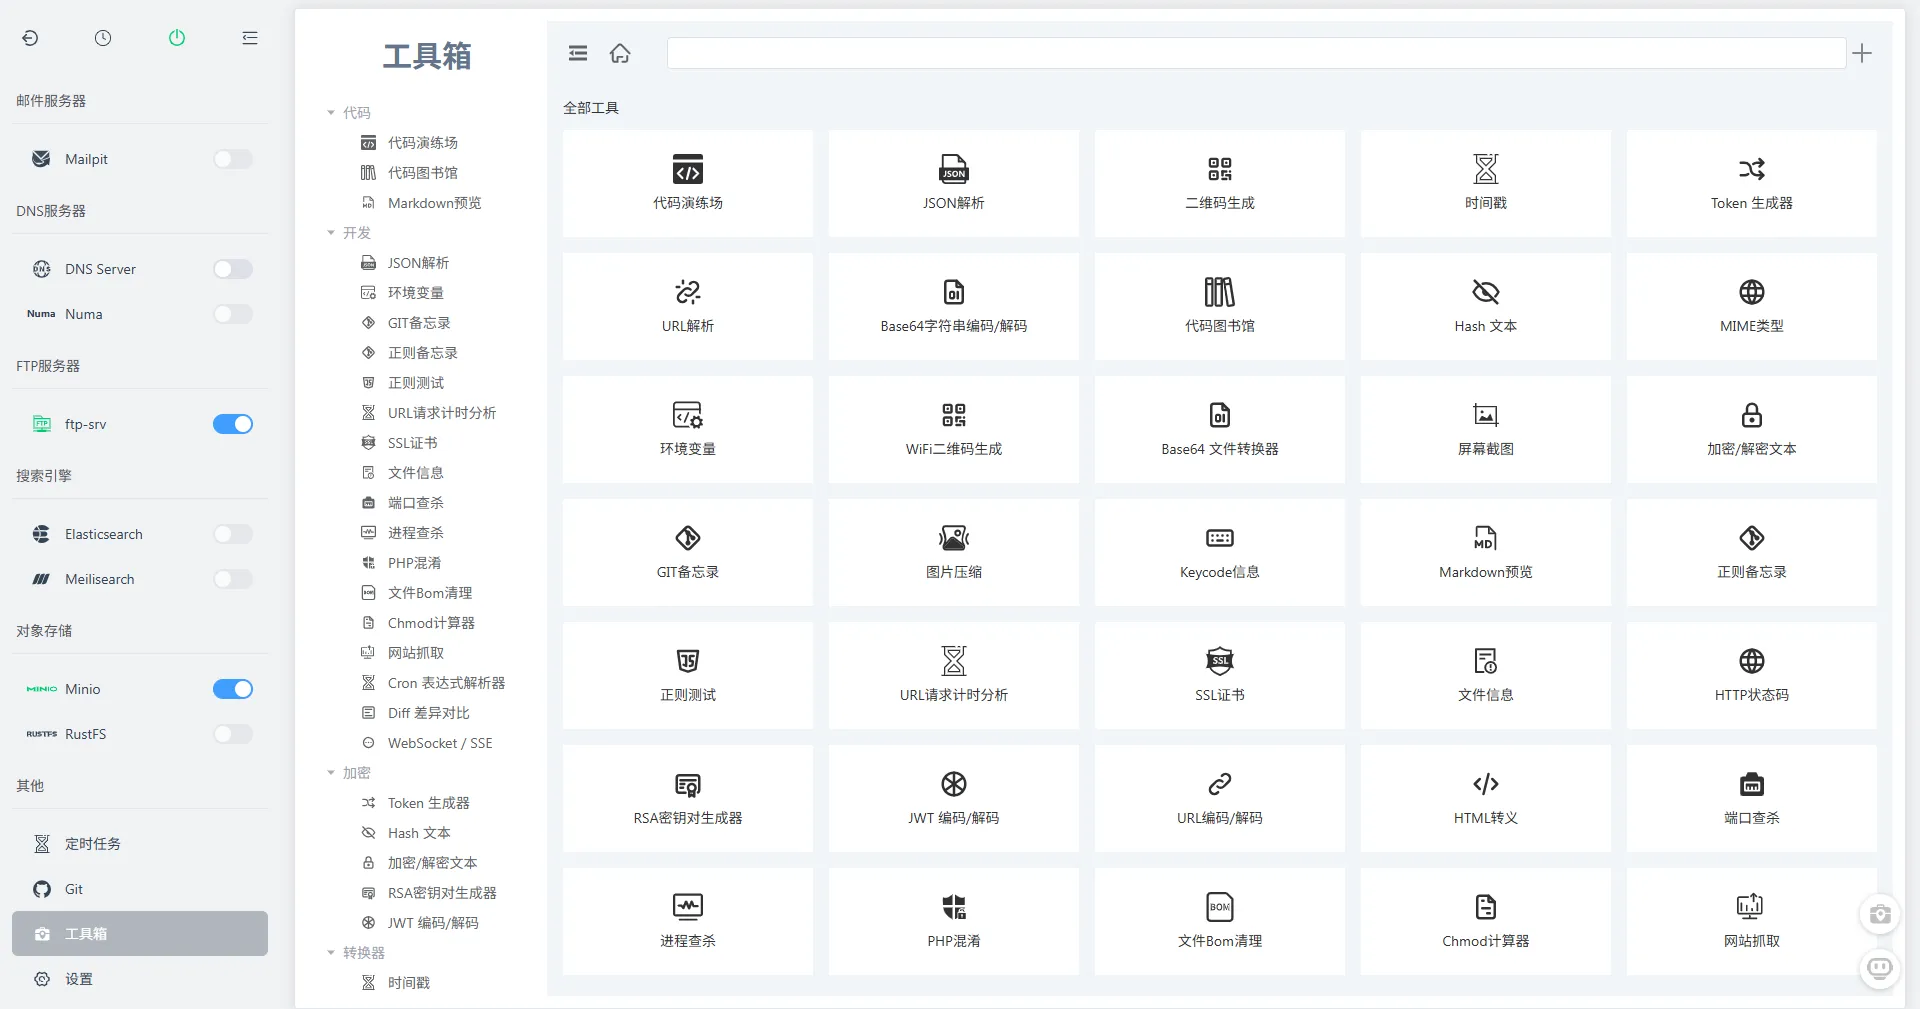
Task: Open the 二维码生成 tool card
Action: (1220, 183)
